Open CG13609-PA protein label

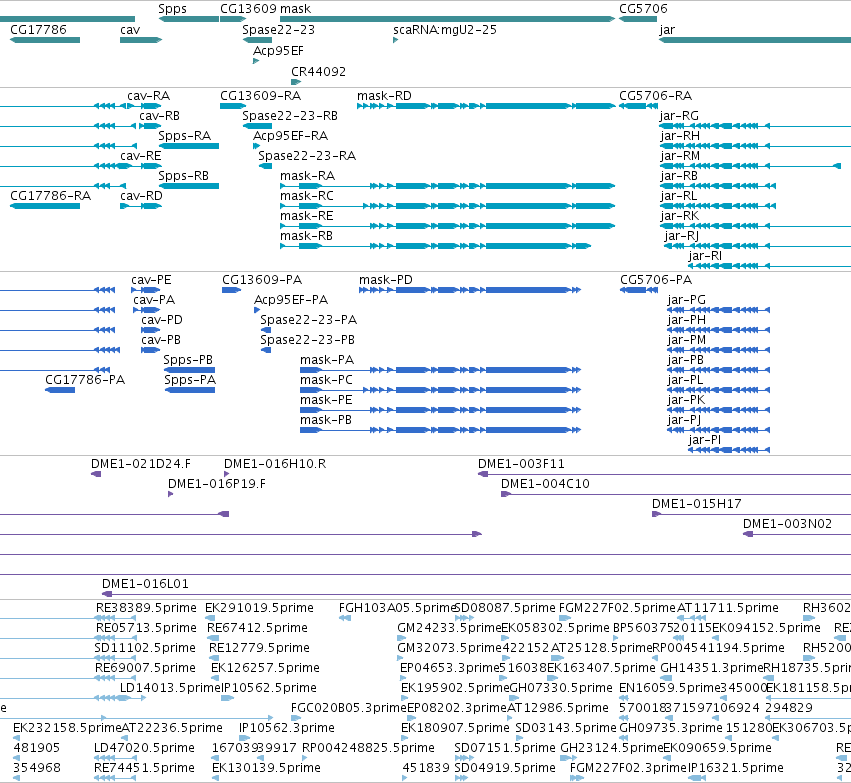262,280
